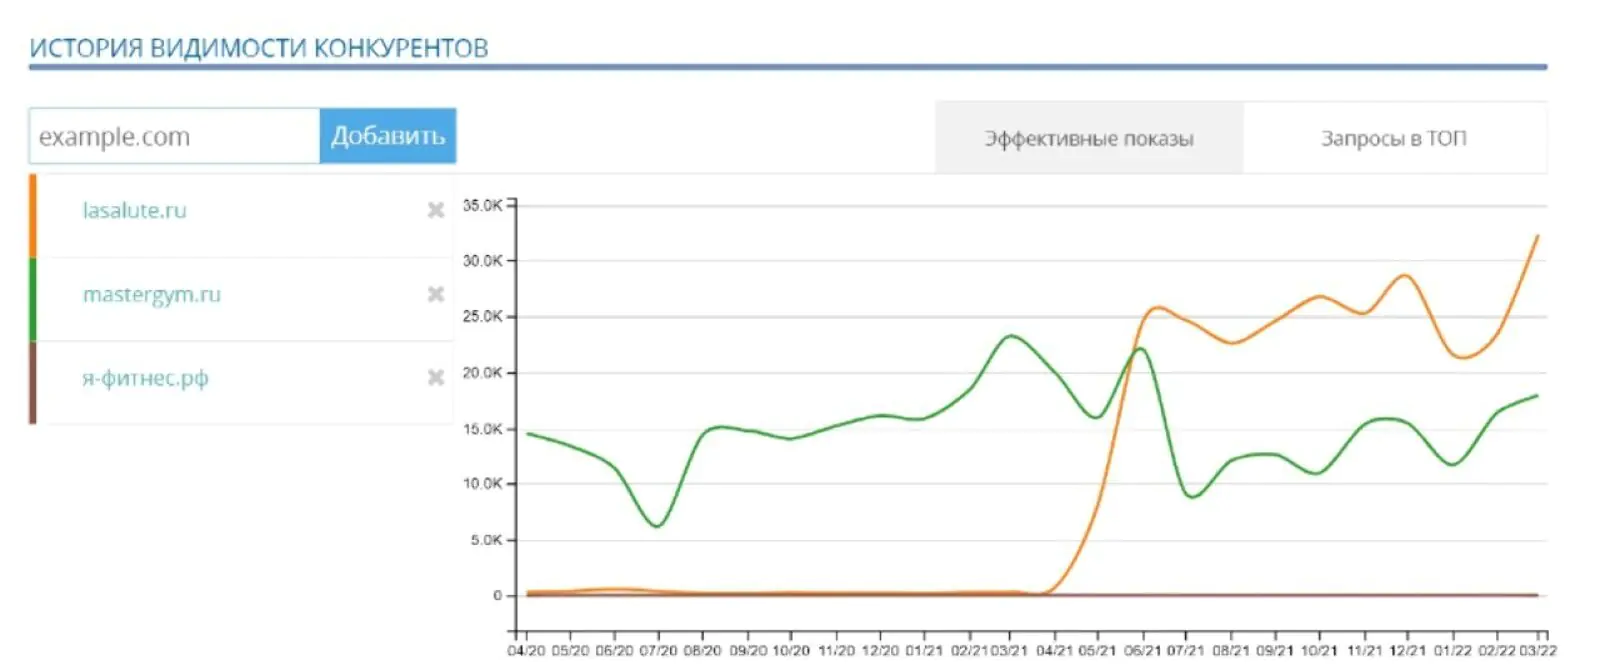
Task: Click the green color bar for mastergym.ru
Action: 33,299
